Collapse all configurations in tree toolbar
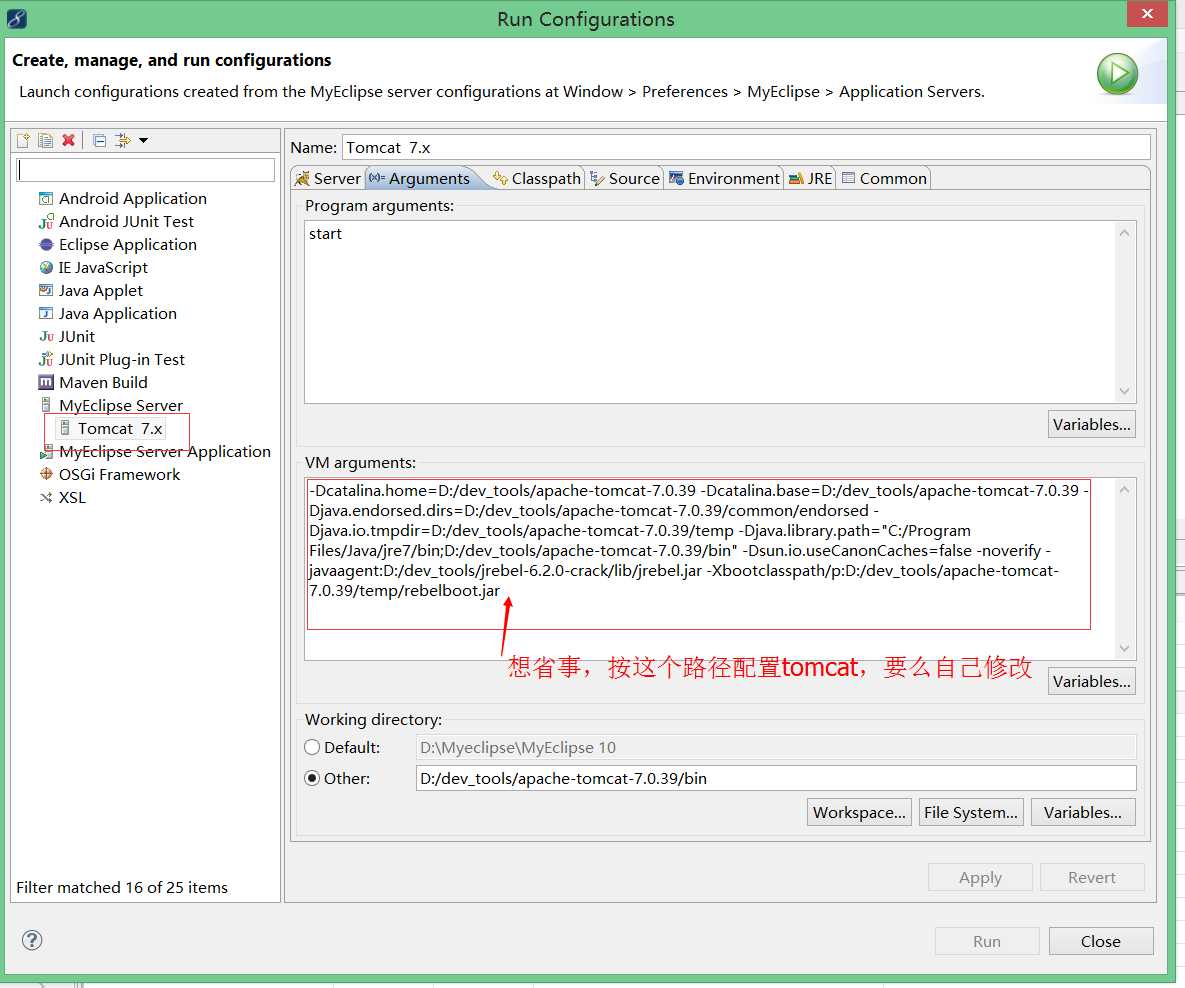The image size is (1185, 988). (99, 141)
